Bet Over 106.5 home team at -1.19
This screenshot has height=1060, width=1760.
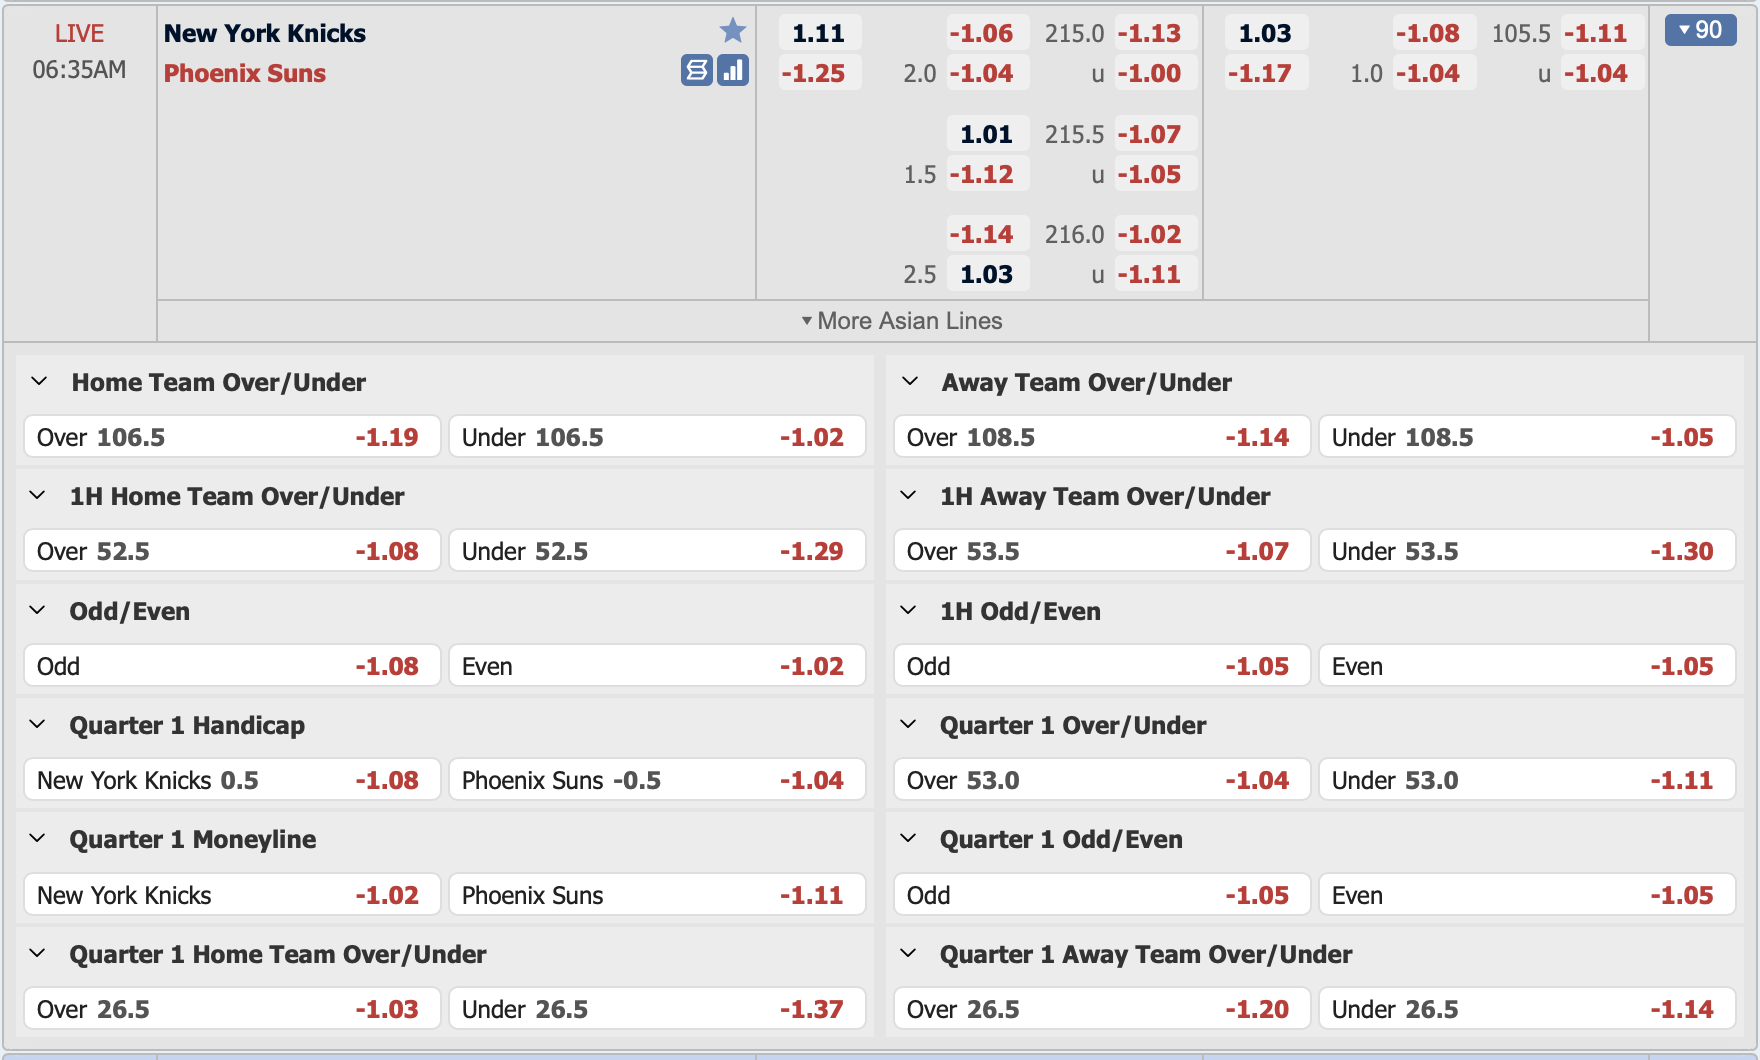pos(232,437)
